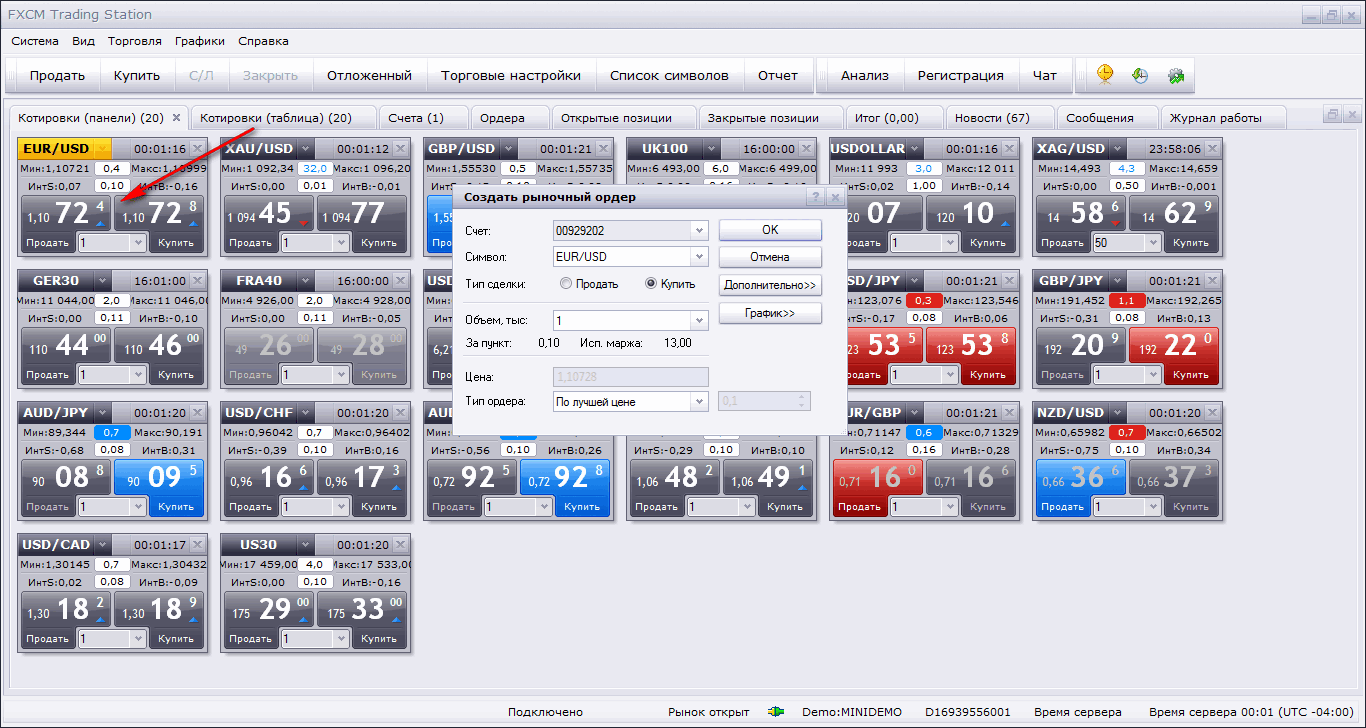Image resolution: width=1366 pixels, height=728 pixels.
Task: Click the Рынок открыт status bar text
Action: click(x=708, y=712)
